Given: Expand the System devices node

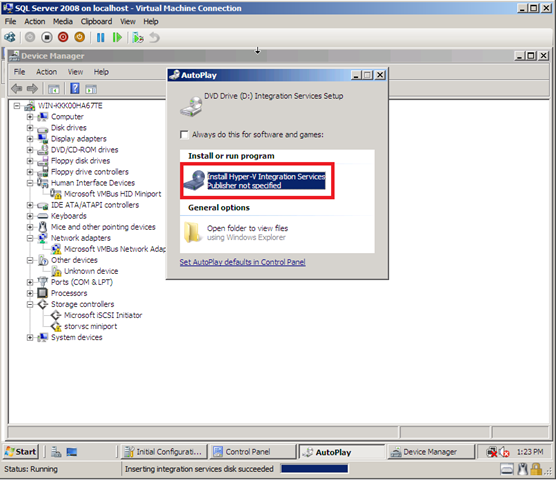Looking at the screenshot, I should [30, 337].
